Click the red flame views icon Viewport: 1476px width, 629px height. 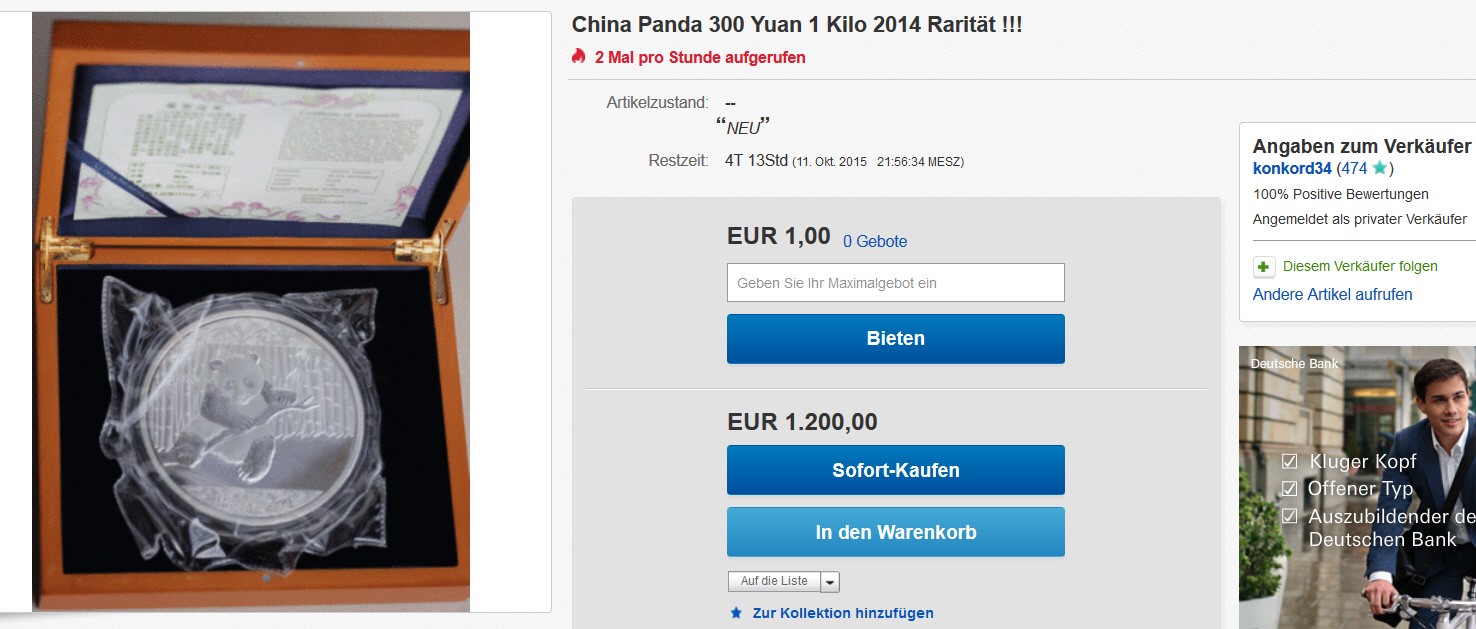coord(578,57)
